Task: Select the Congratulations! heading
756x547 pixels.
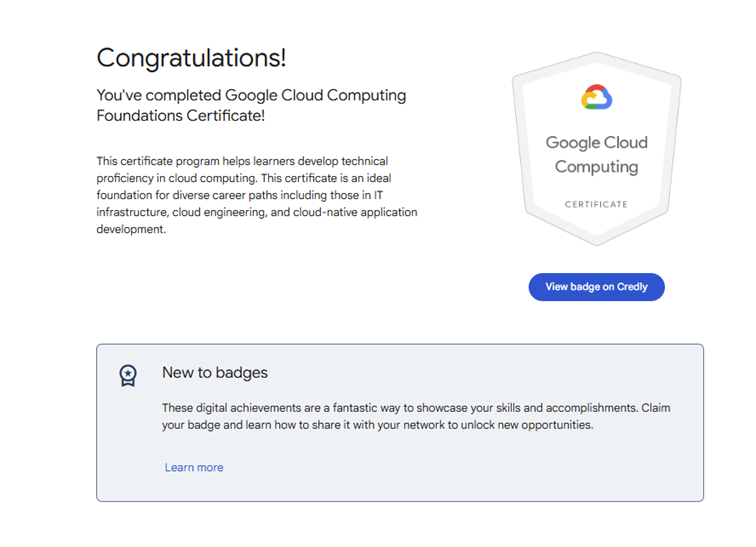Action: click(x=191, y=58)
